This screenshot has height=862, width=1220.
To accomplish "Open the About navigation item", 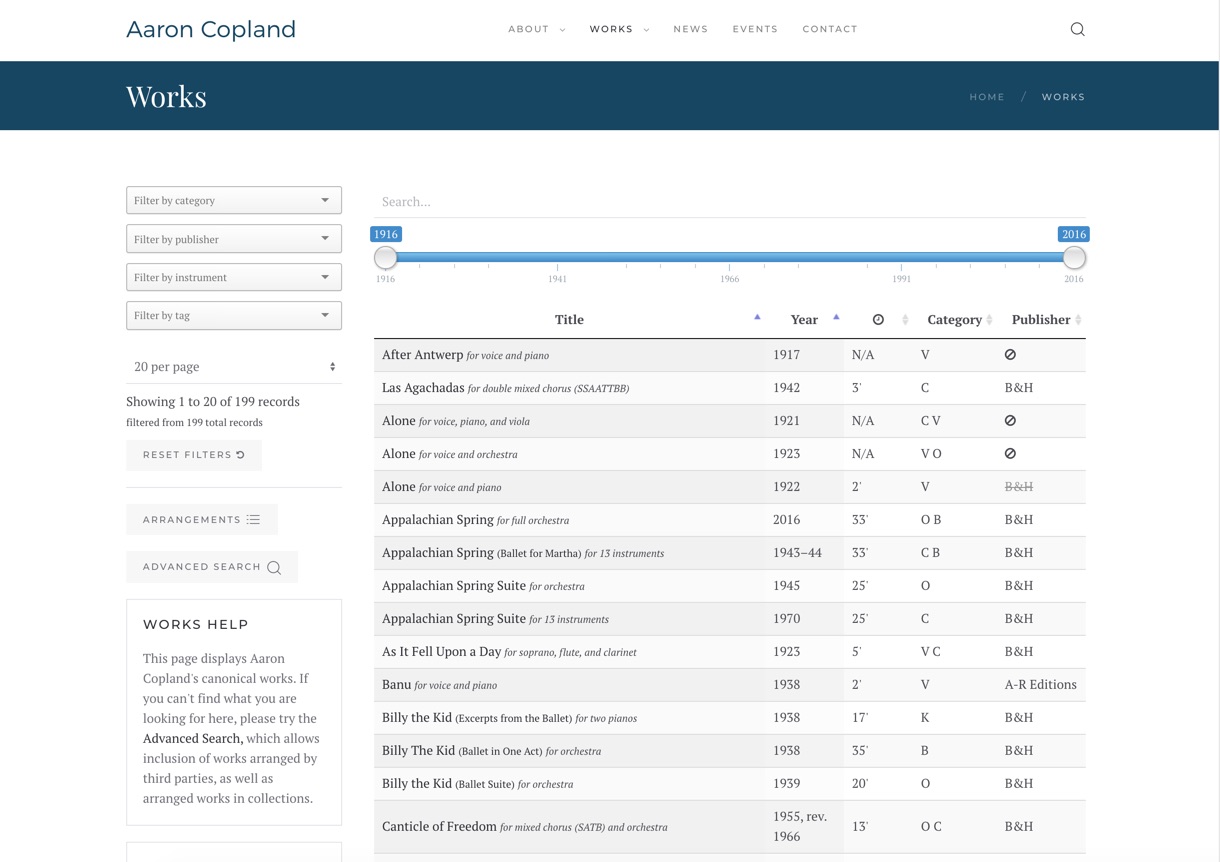I will click(x=529, y=29).
